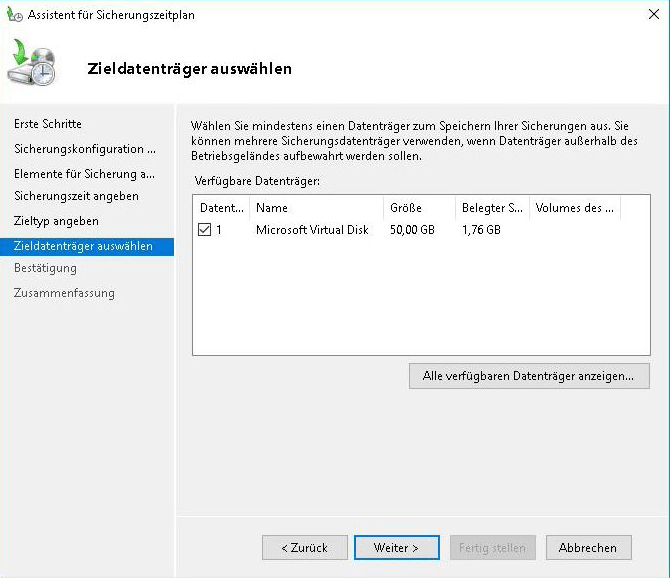Close the wizard window
Screen dimensions: 670x578
click(x=654, y=15)
